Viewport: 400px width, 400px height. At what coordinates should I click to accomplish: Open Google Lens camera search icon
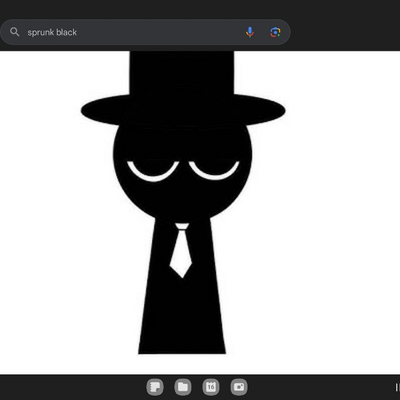(x=275, y=32)
